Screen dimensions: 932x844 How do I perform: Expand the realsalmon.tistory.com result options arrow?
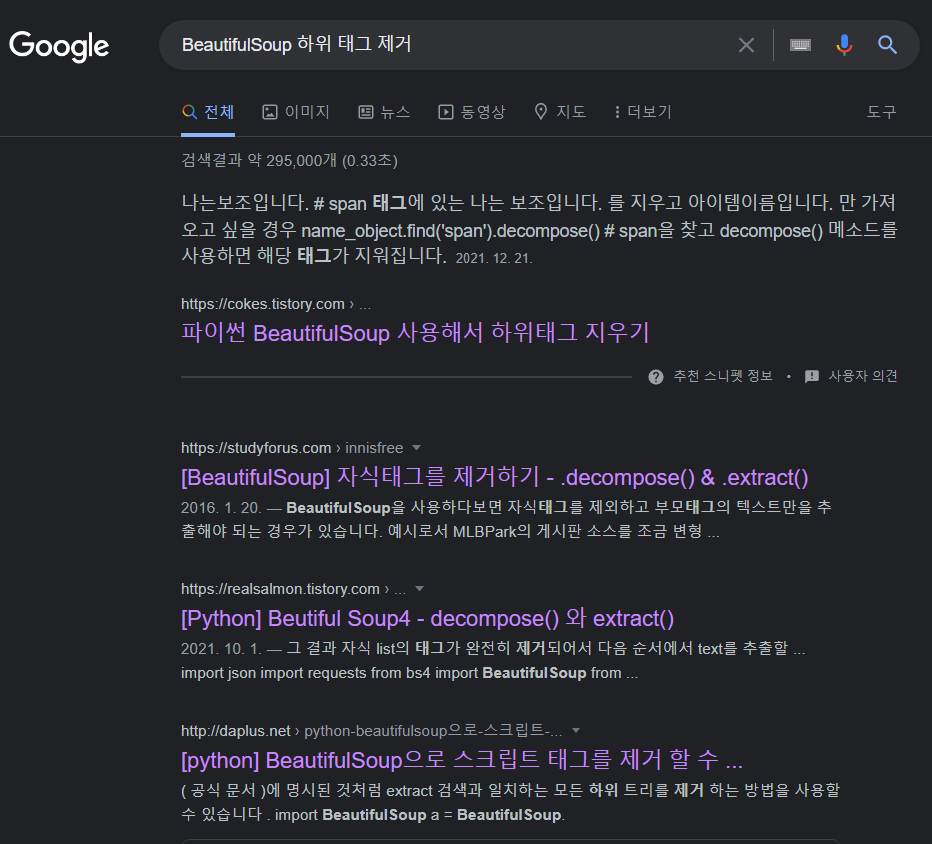click(419, 588)
